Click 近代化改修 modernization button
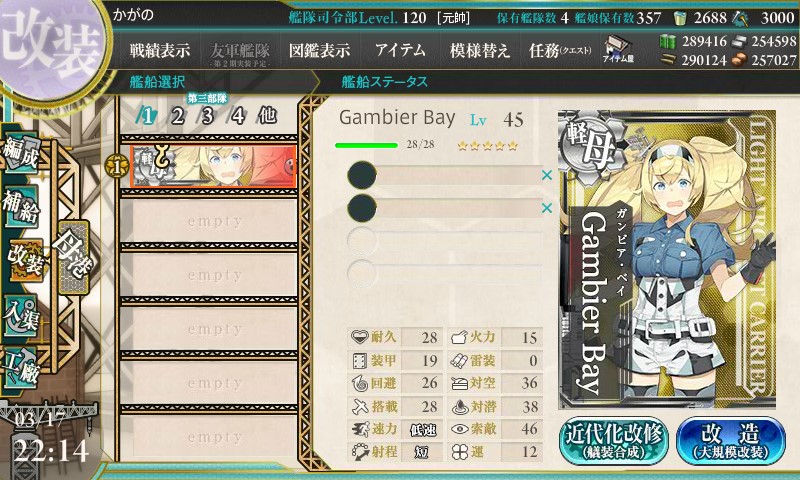 coord(614,440)
